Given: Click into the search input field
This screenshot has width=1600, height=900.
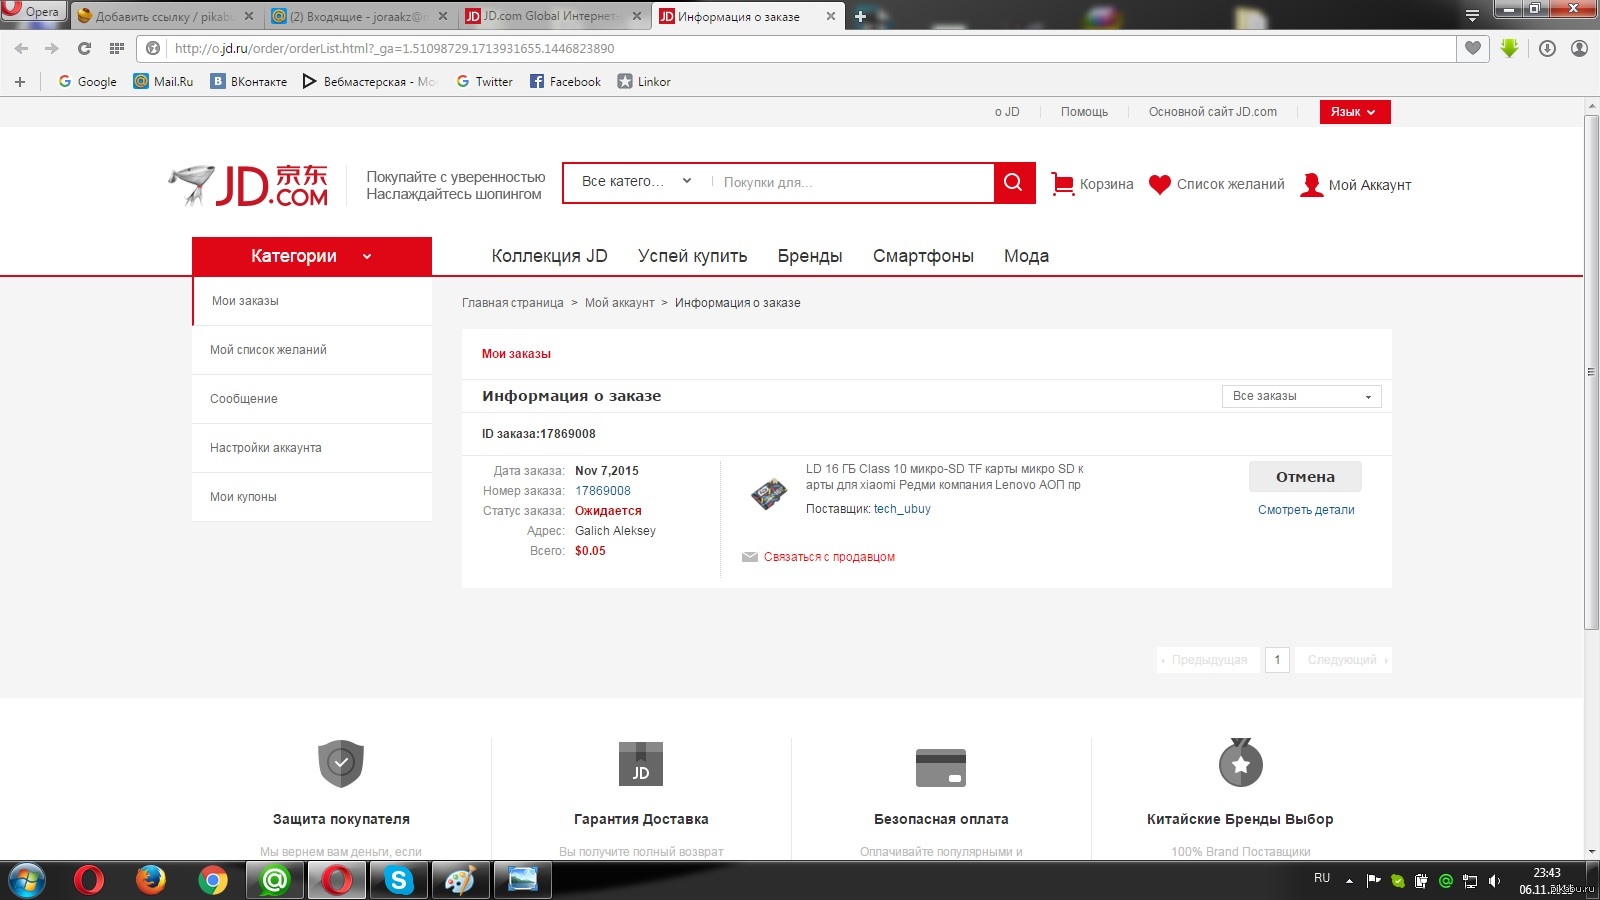Looking at the screenshot, I should [x=850, y=182].
